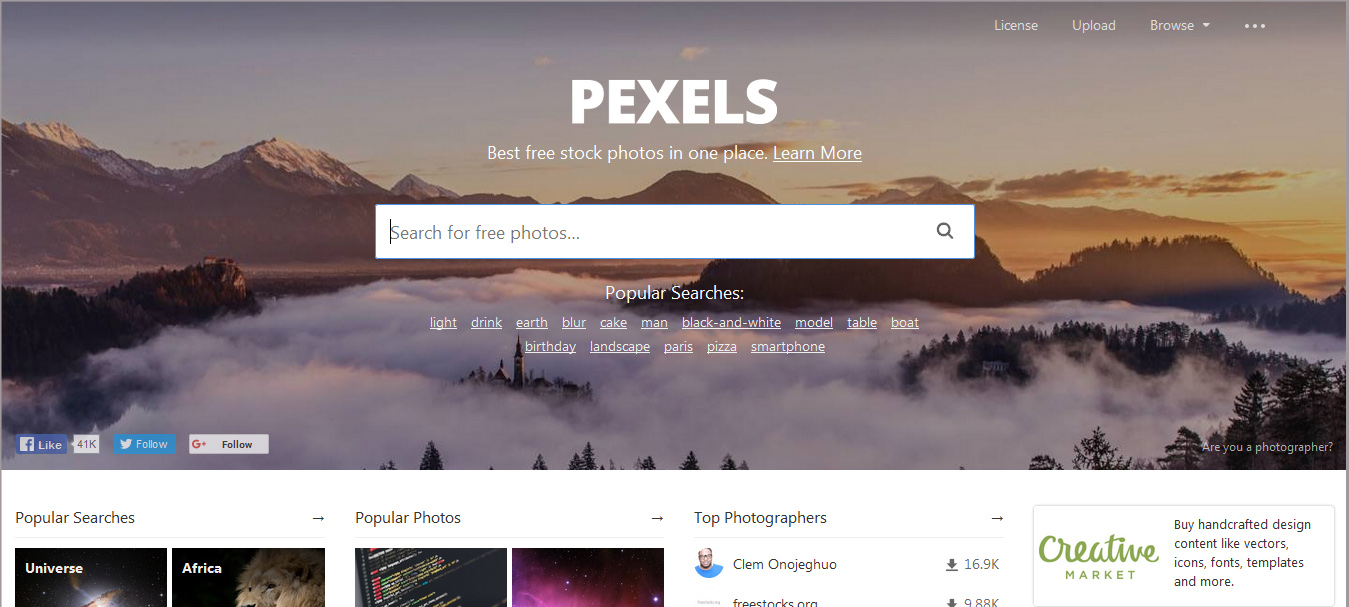Image resolution: width=1349 pixels, height=607 pixels.
Task: Click the Facebook Like button
Action: coord(41,444)
